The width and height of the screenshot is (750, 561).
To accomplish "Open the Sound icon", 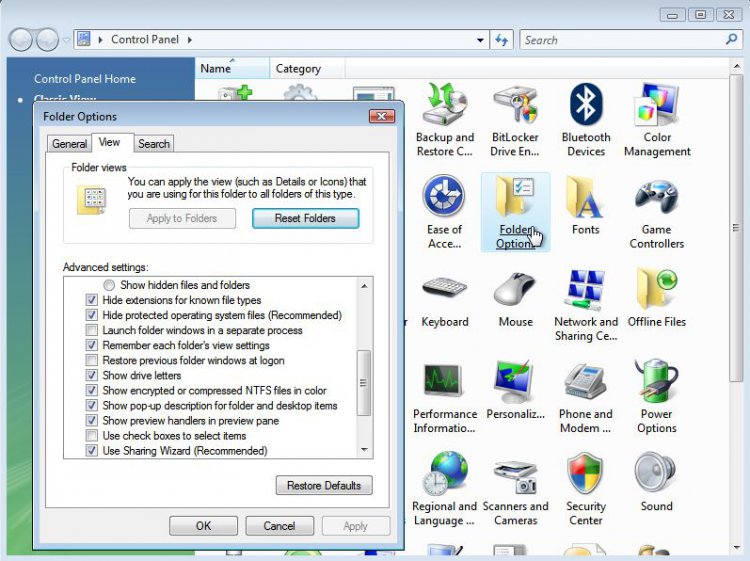I will tap(656, 482).
